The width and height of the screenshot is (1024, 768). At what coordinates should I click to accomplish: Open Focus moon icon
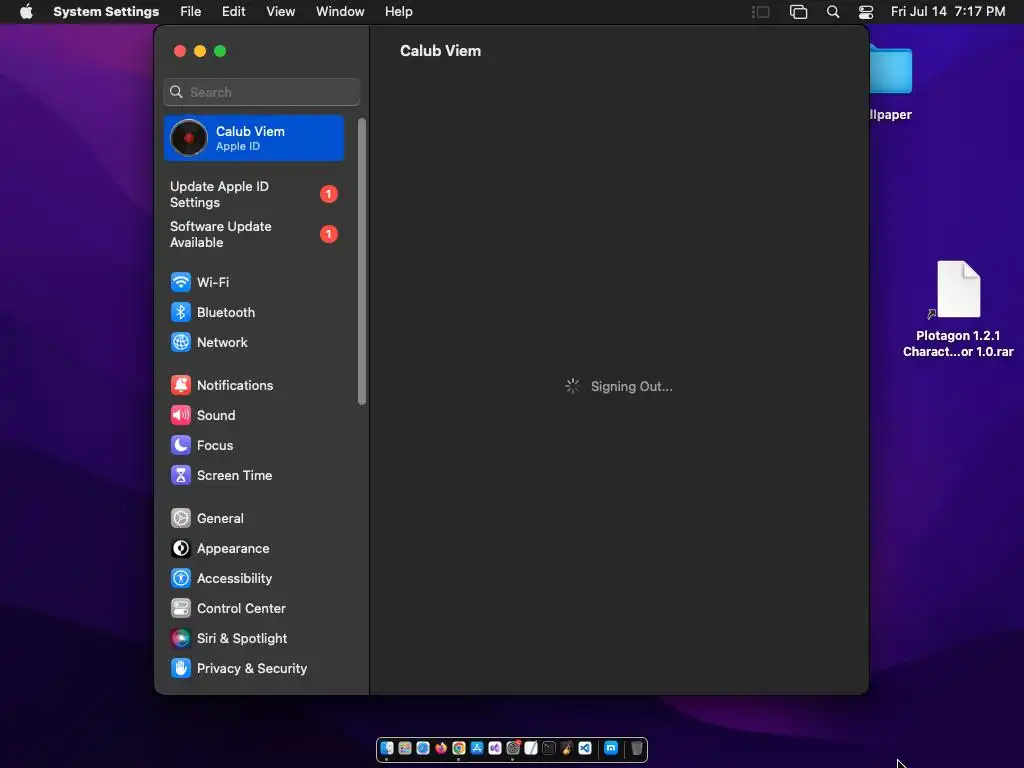[x=181, y=445]
